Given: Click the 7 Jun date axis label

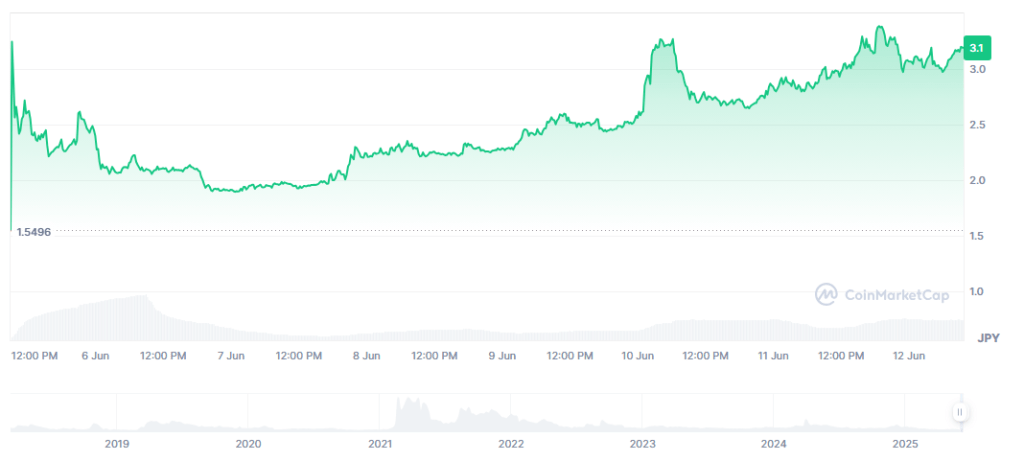Looking at the screenshot, I should click(231, 355).
